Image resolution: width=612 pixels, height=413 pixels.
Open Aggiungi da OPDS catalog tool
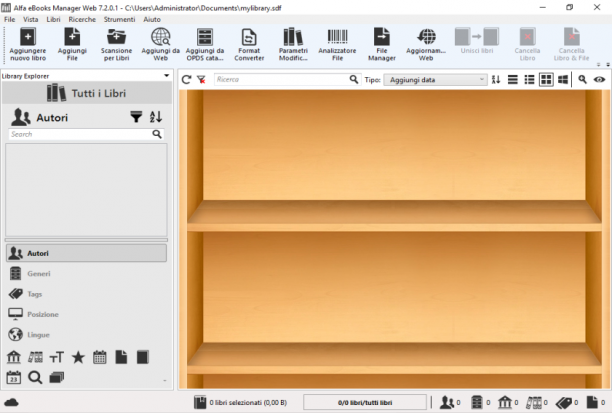205,44
